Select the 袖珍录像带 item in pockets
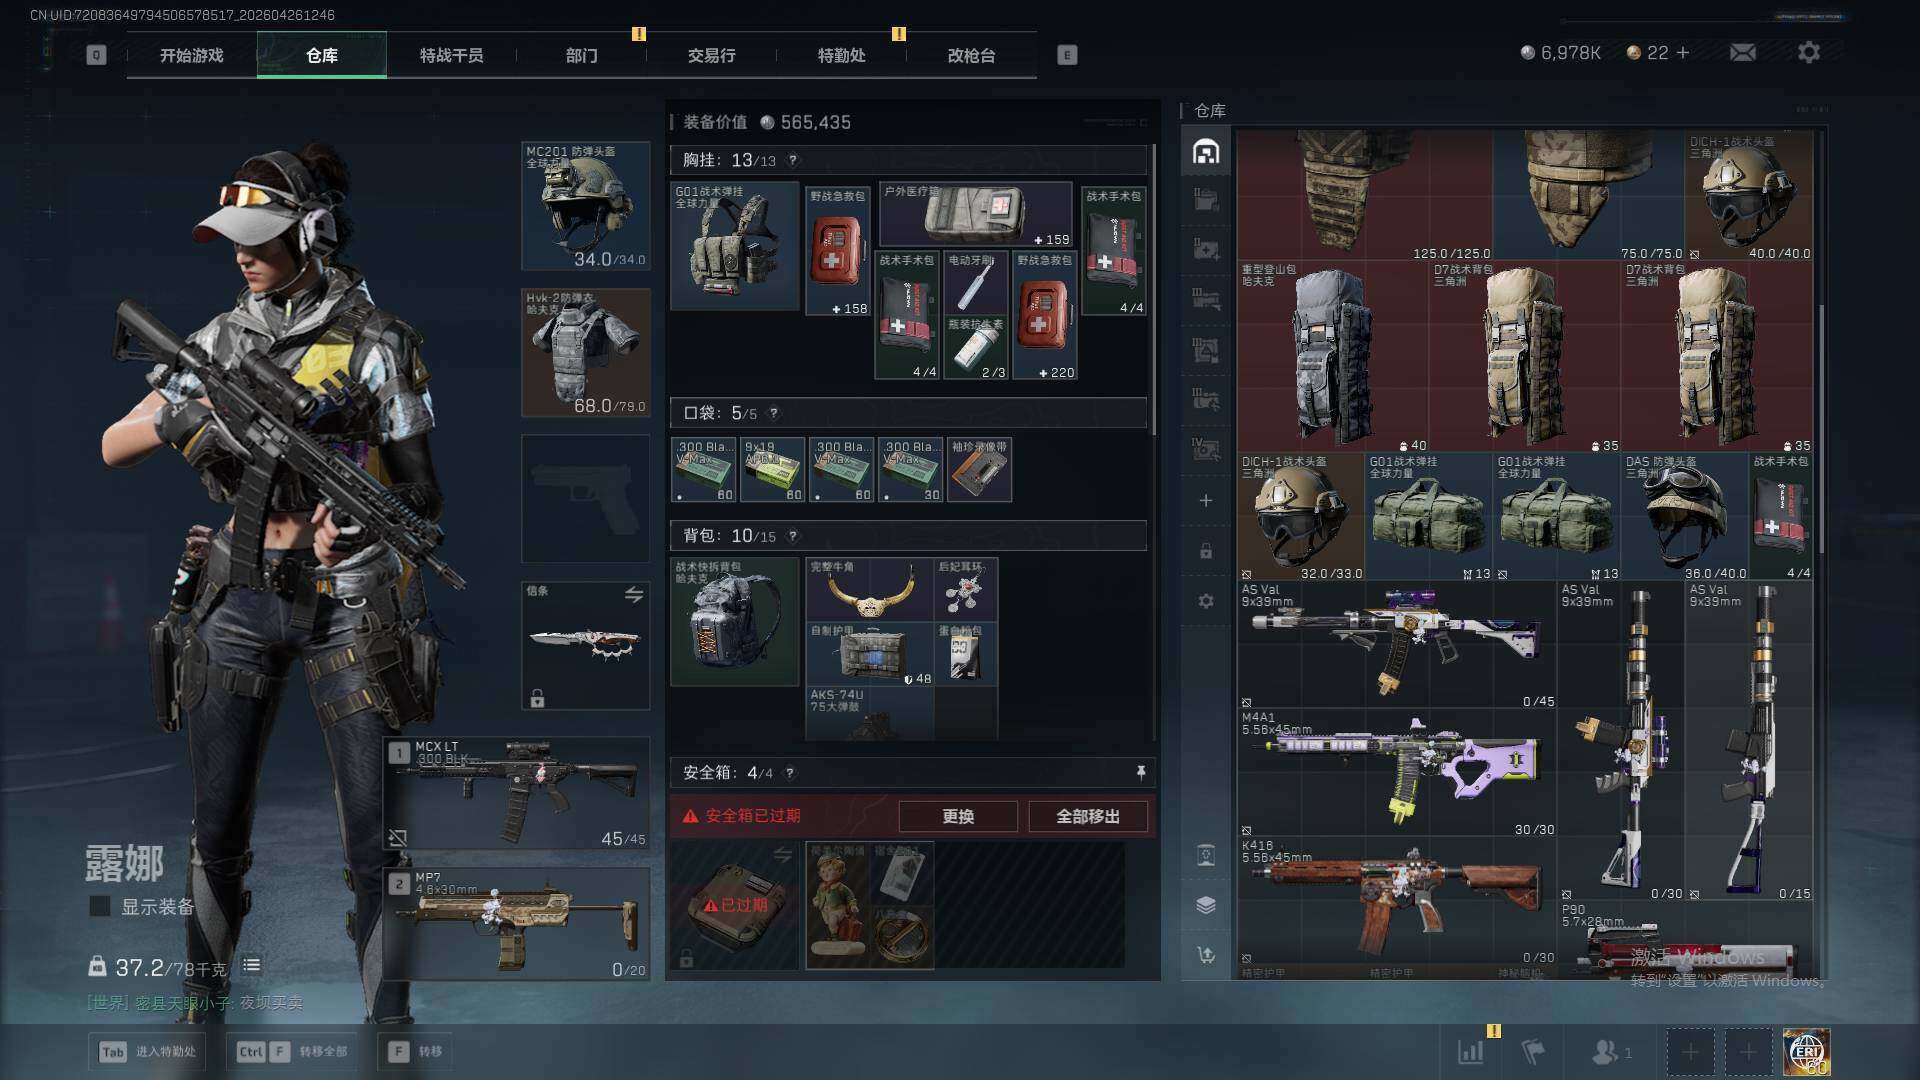1920x1080 pixels. (979, 469)
